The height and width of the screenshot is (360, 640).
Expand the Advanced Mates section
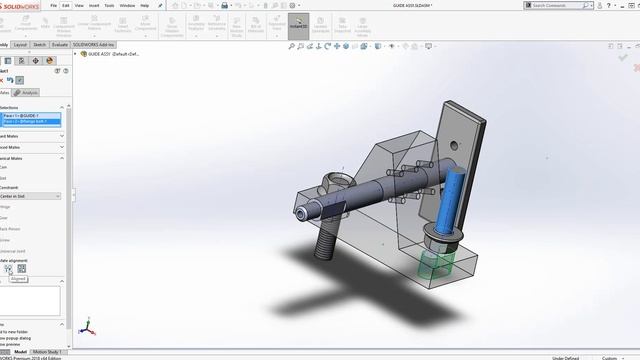pyautogui.click(x=62, y=147)
